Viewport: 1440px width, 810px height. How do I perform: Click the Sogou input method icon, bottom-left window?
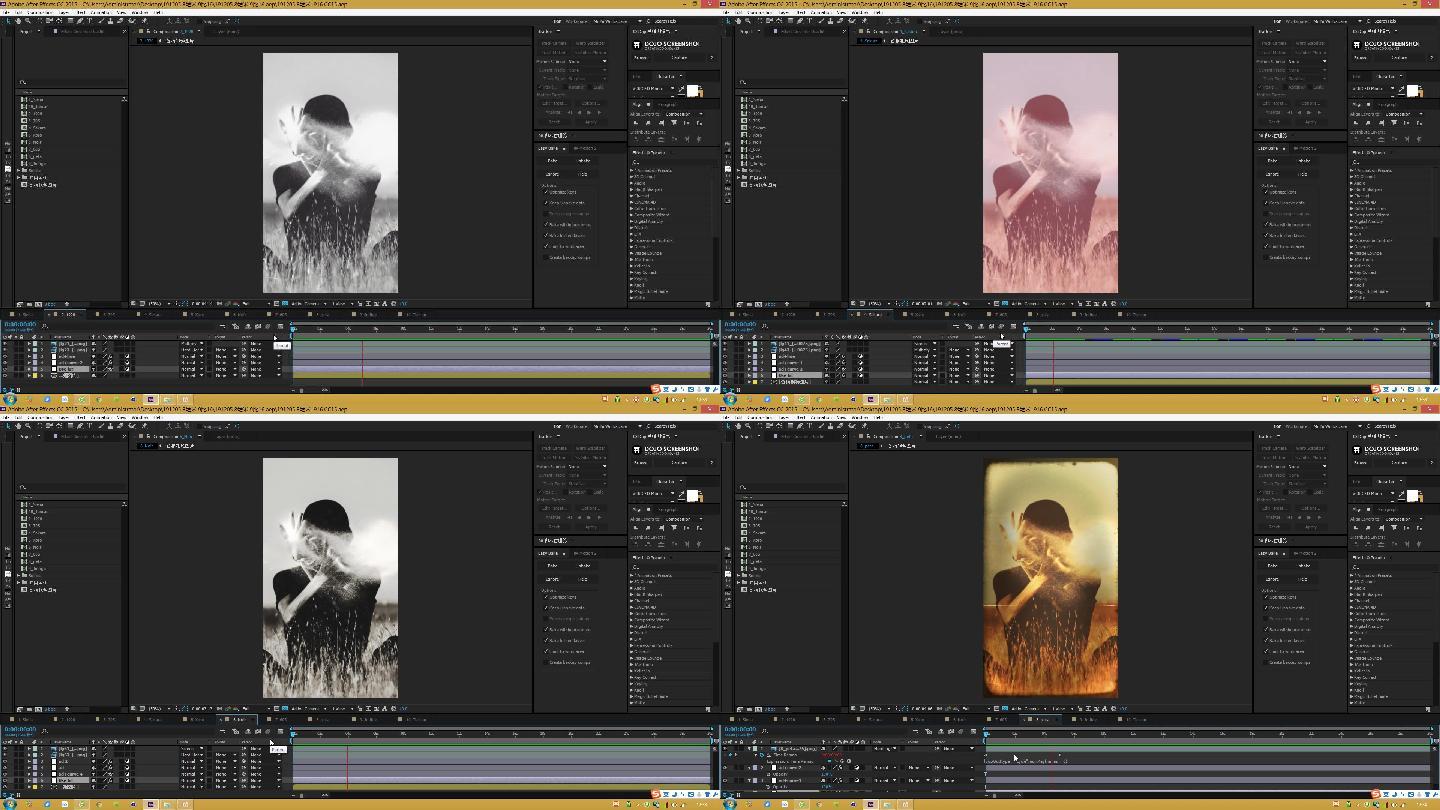click(x=656, y=793)
